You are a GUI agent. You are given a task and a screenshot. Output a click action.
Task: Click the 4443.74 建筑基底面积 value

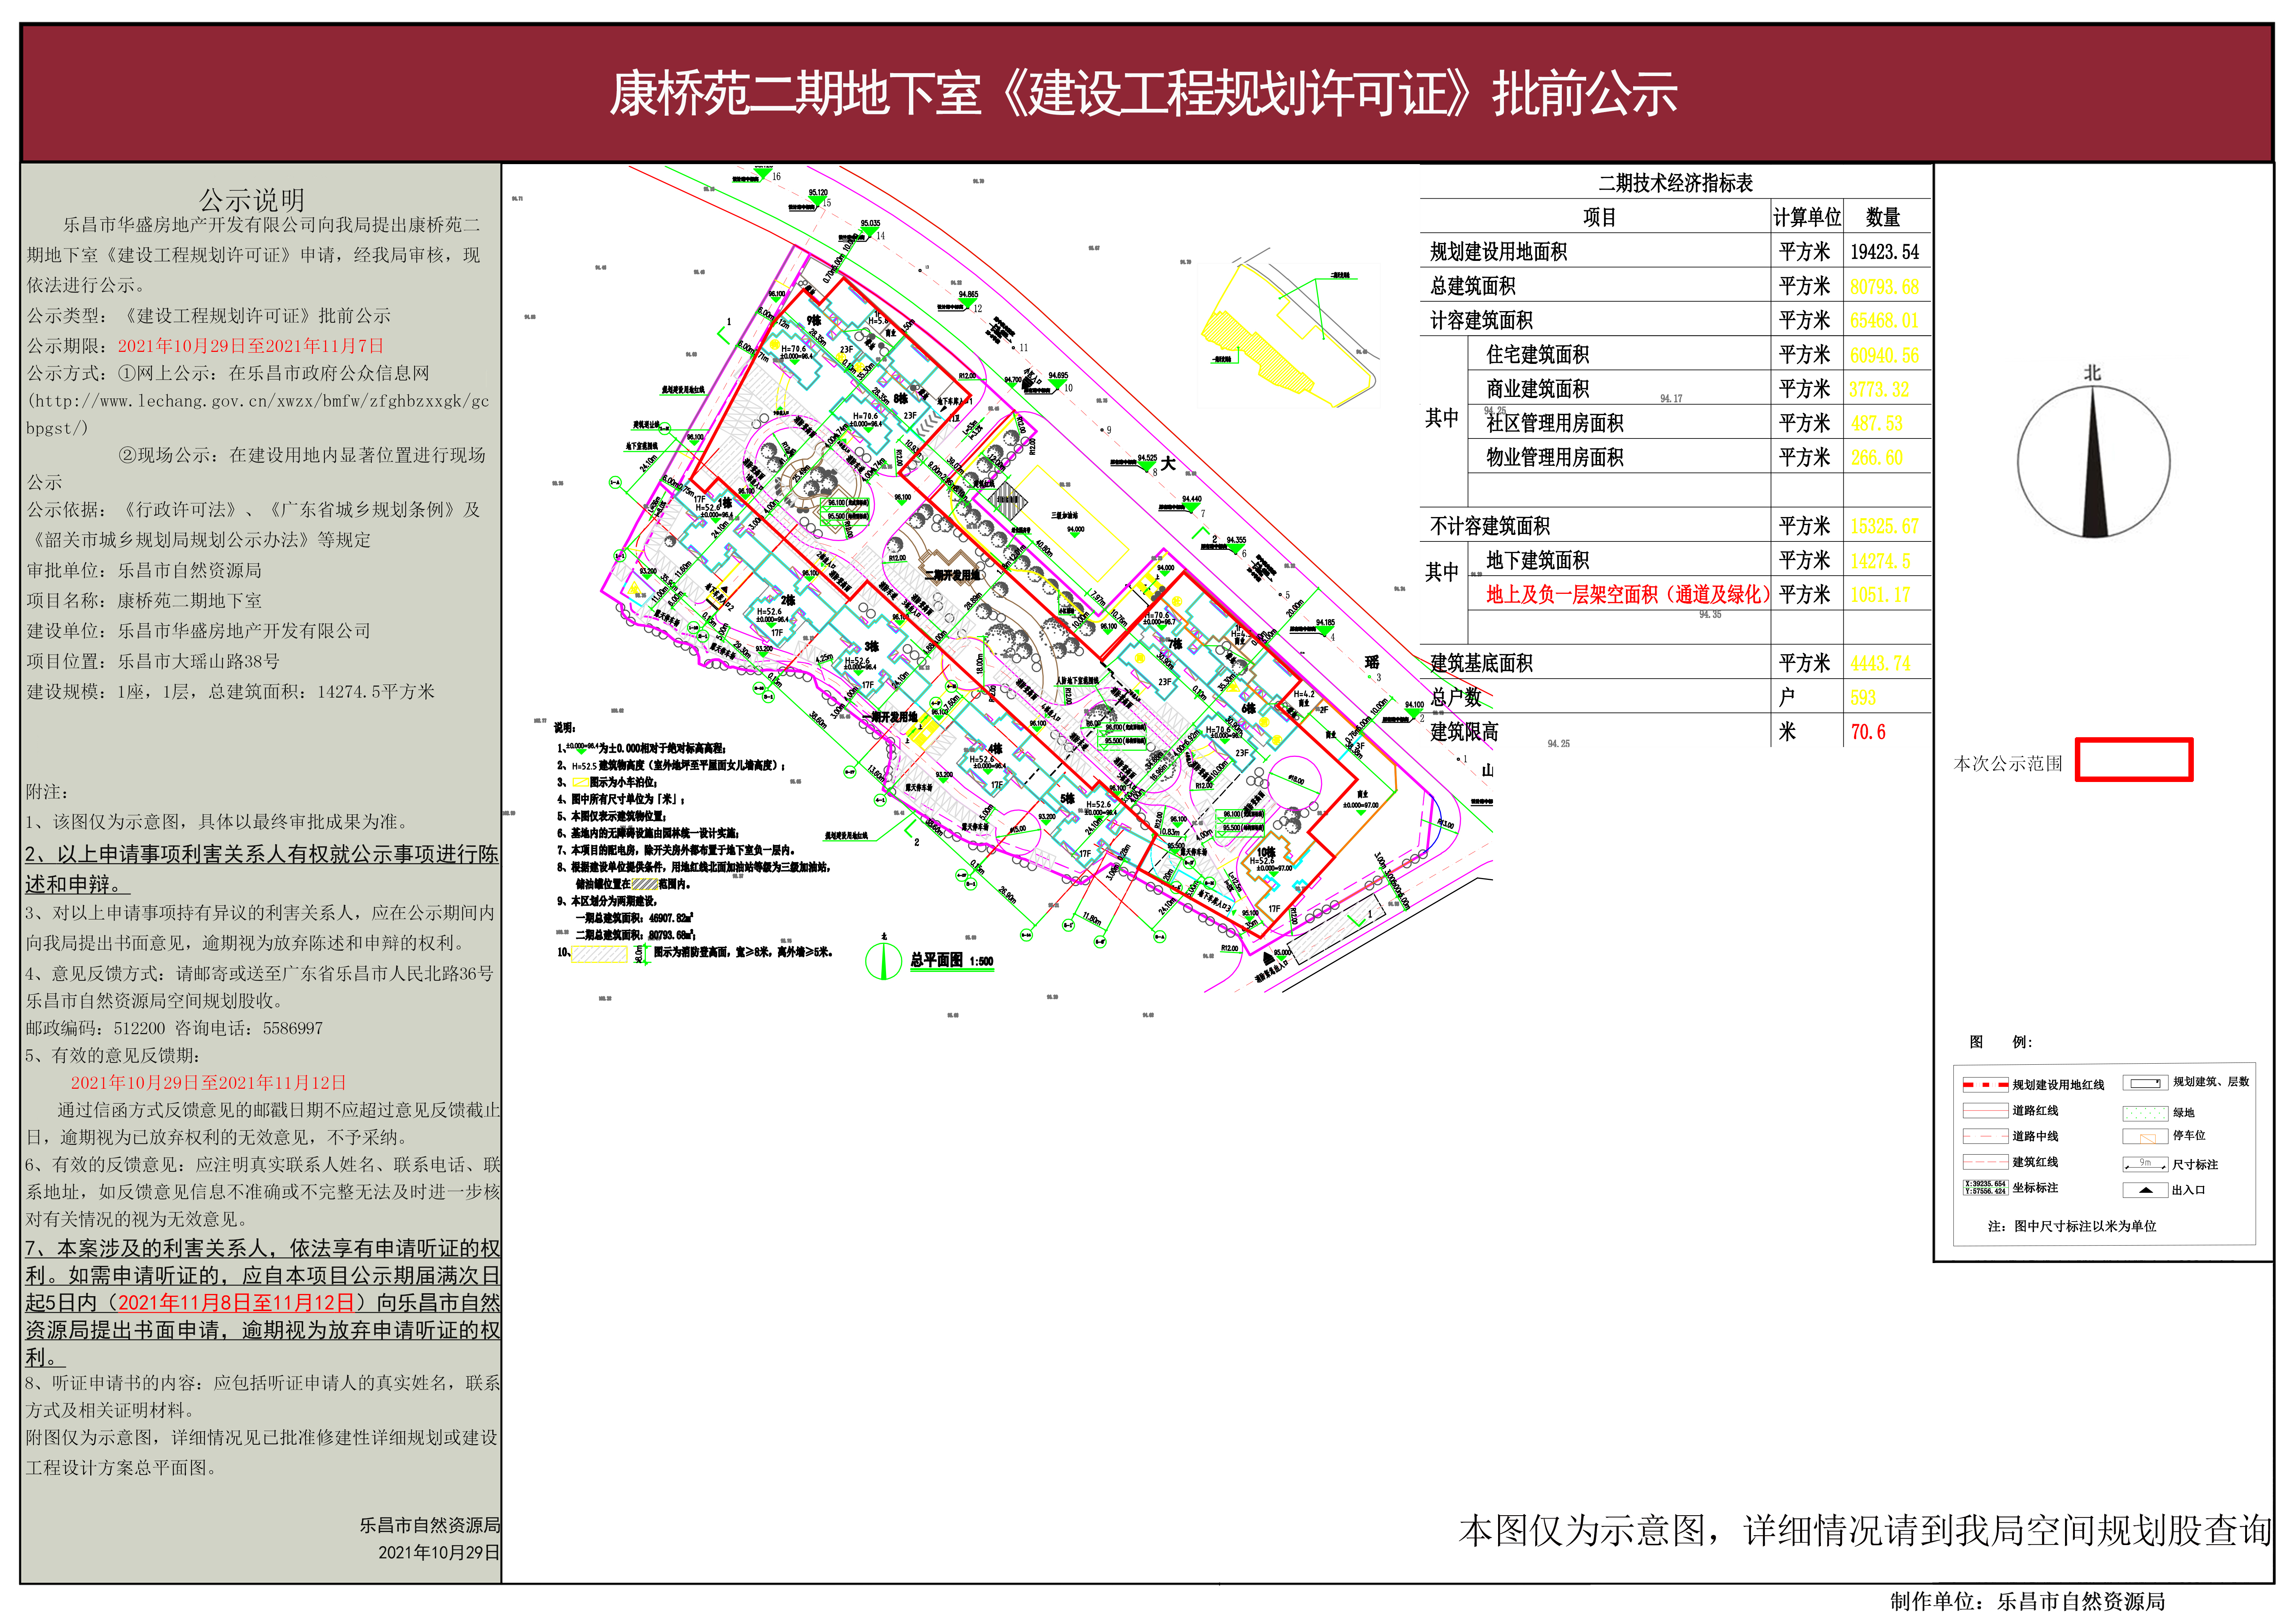(1881, 663)
